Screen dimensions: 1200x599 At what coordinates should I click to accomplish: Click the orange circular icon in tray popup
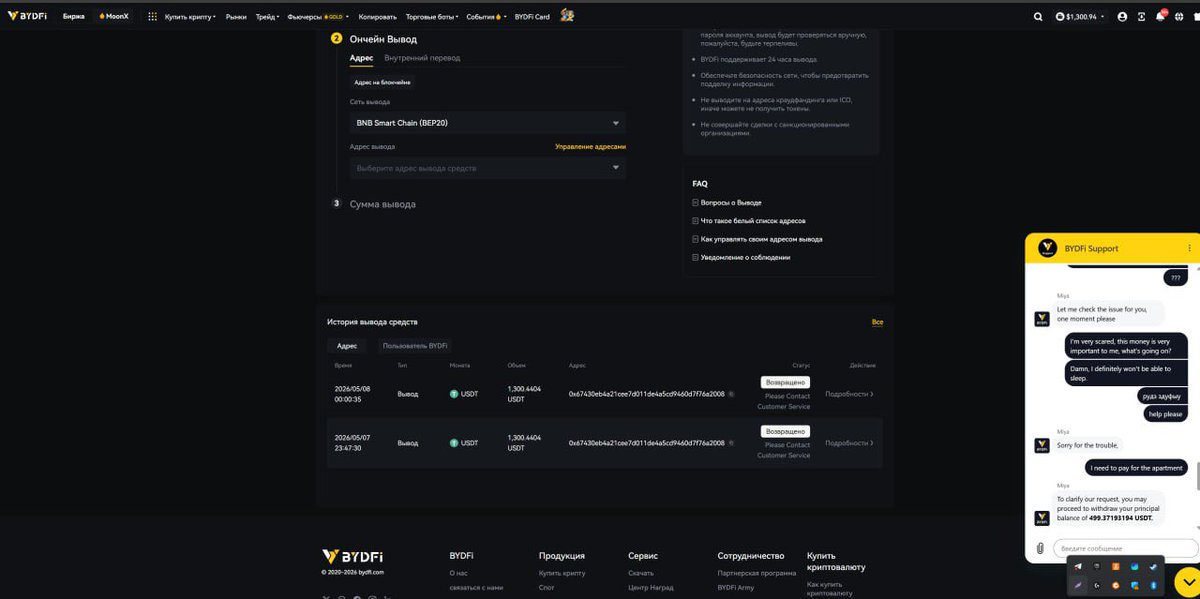pyautogui.click(x=1116, y=585)
